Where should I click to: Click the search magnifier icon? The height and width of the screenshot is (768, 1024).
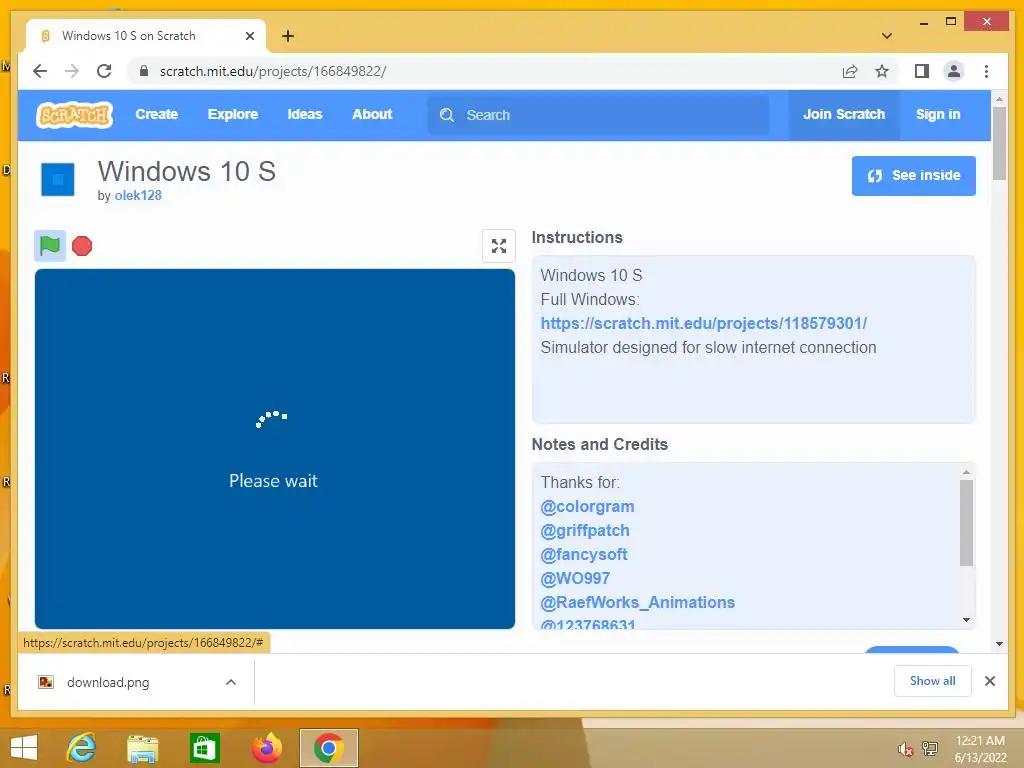pos(447,115)
